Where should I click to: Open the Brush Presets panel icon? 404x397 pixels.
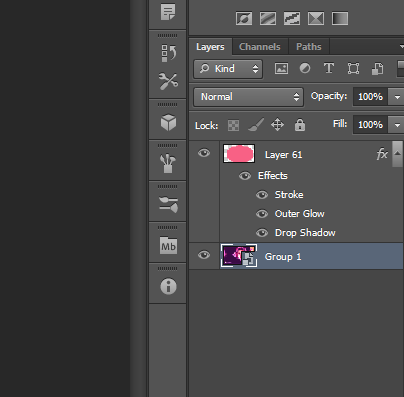pos(168,163)
